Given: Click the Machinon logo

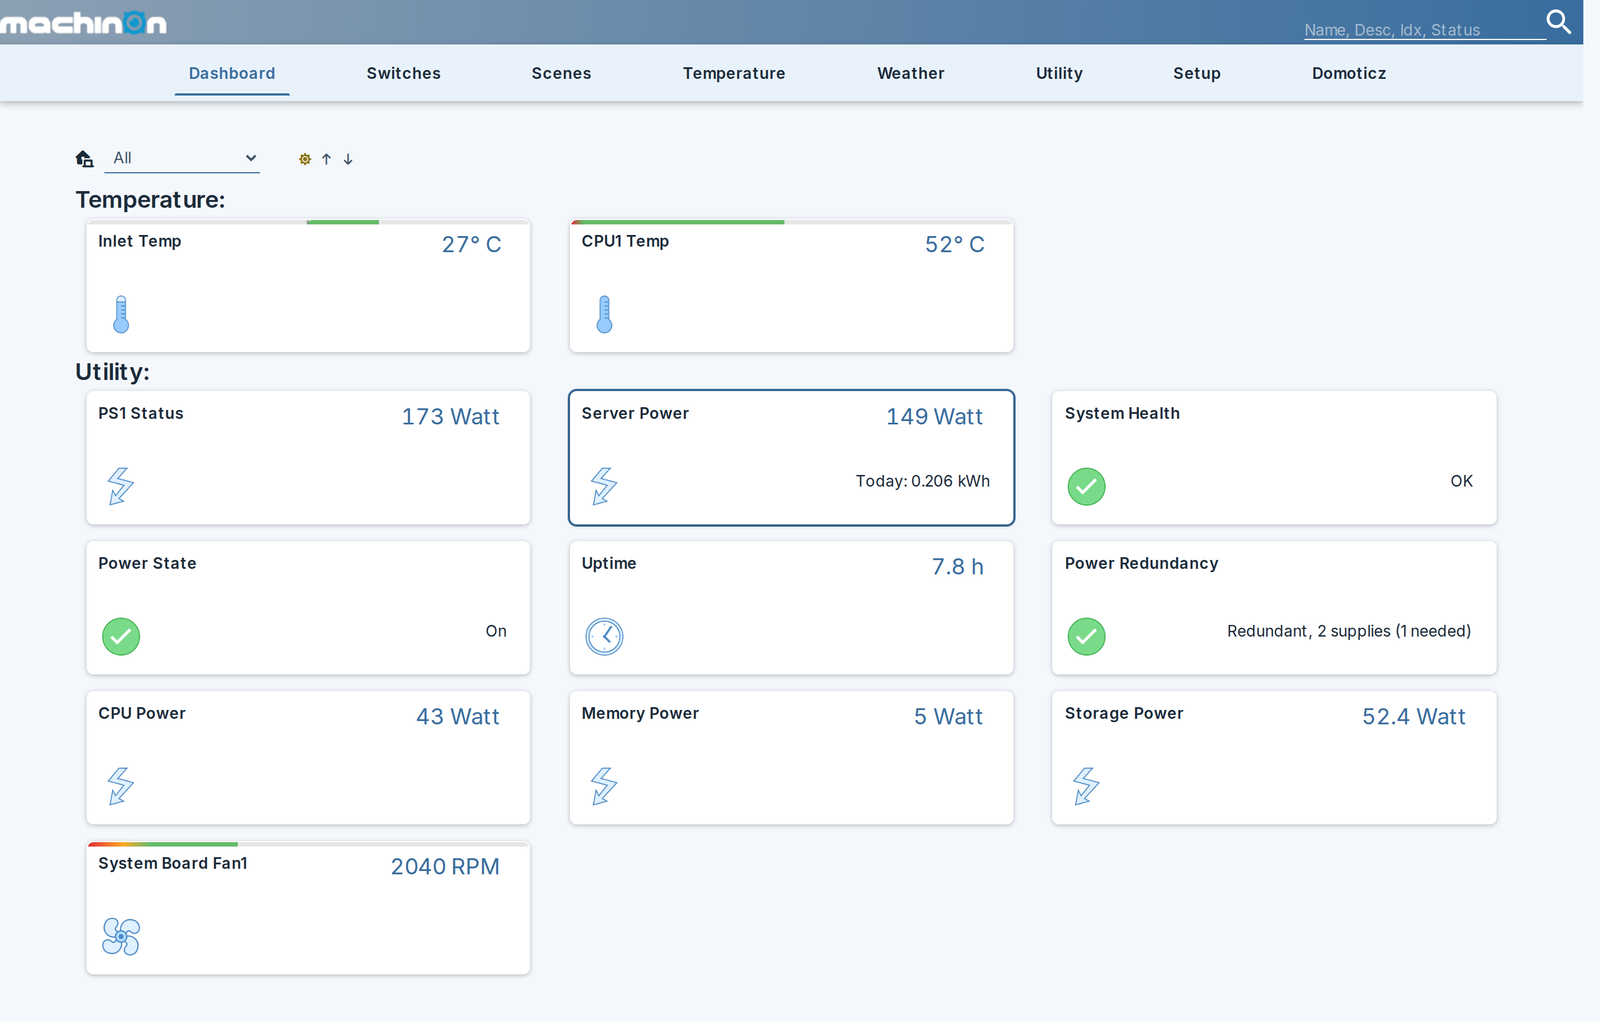Looking at the screenshot, I should tap(83, 23).
